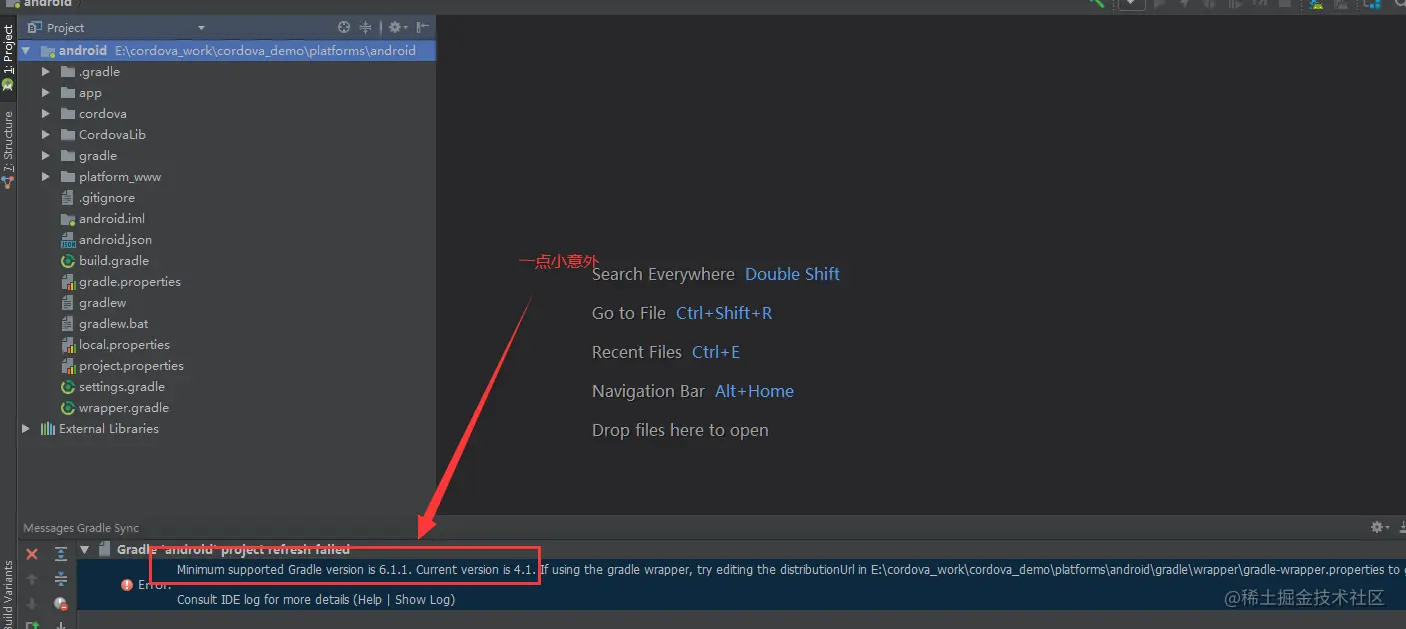Select local.properties file

coord(124,345)
